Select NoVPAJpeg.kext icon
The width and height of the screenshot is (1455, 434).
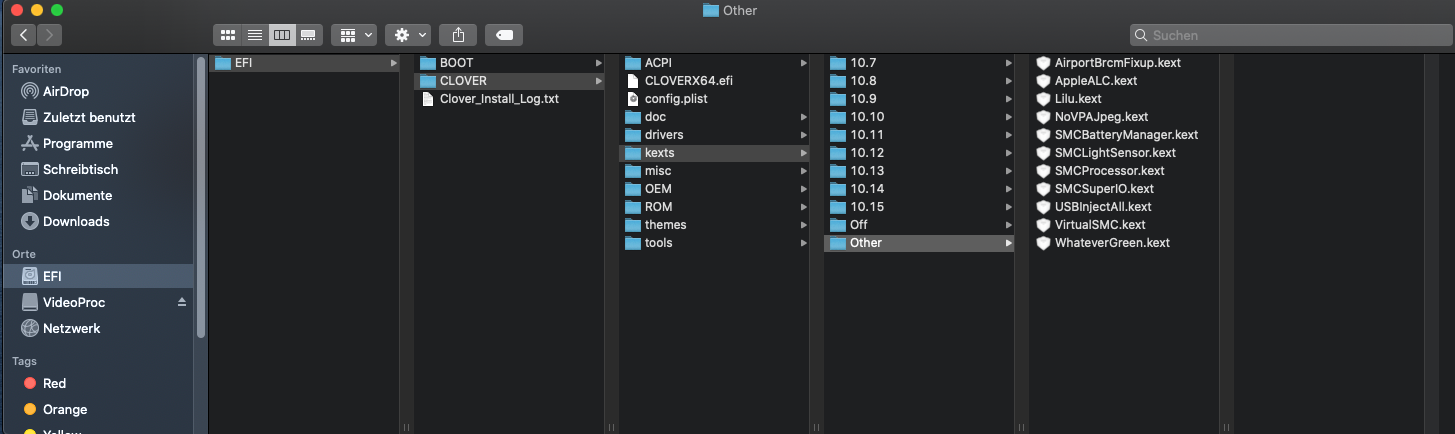click(x=1043, y=117)
